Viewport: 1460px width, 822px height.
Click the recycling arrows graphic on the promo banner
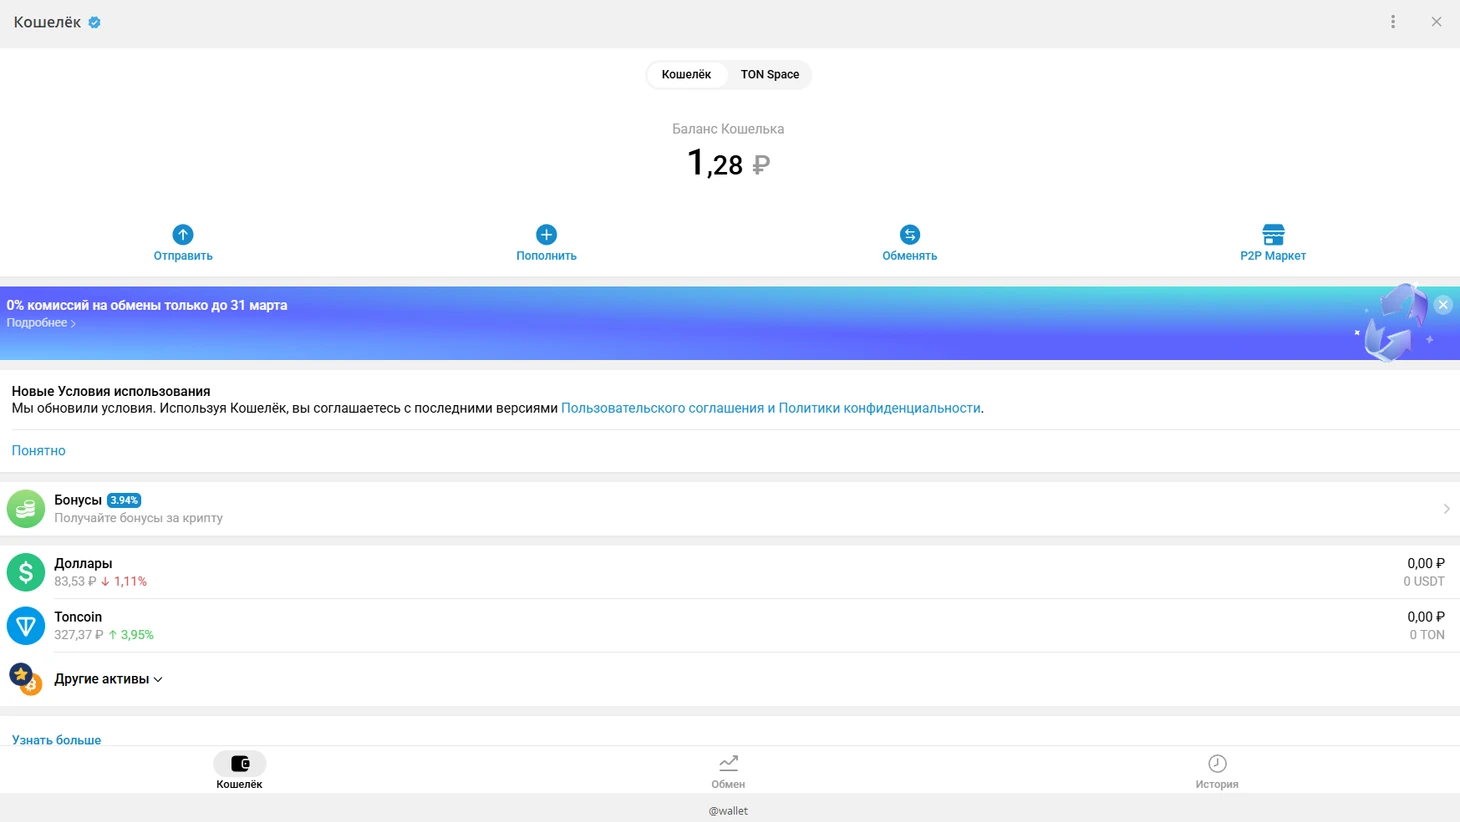(x=1394, y=322)
